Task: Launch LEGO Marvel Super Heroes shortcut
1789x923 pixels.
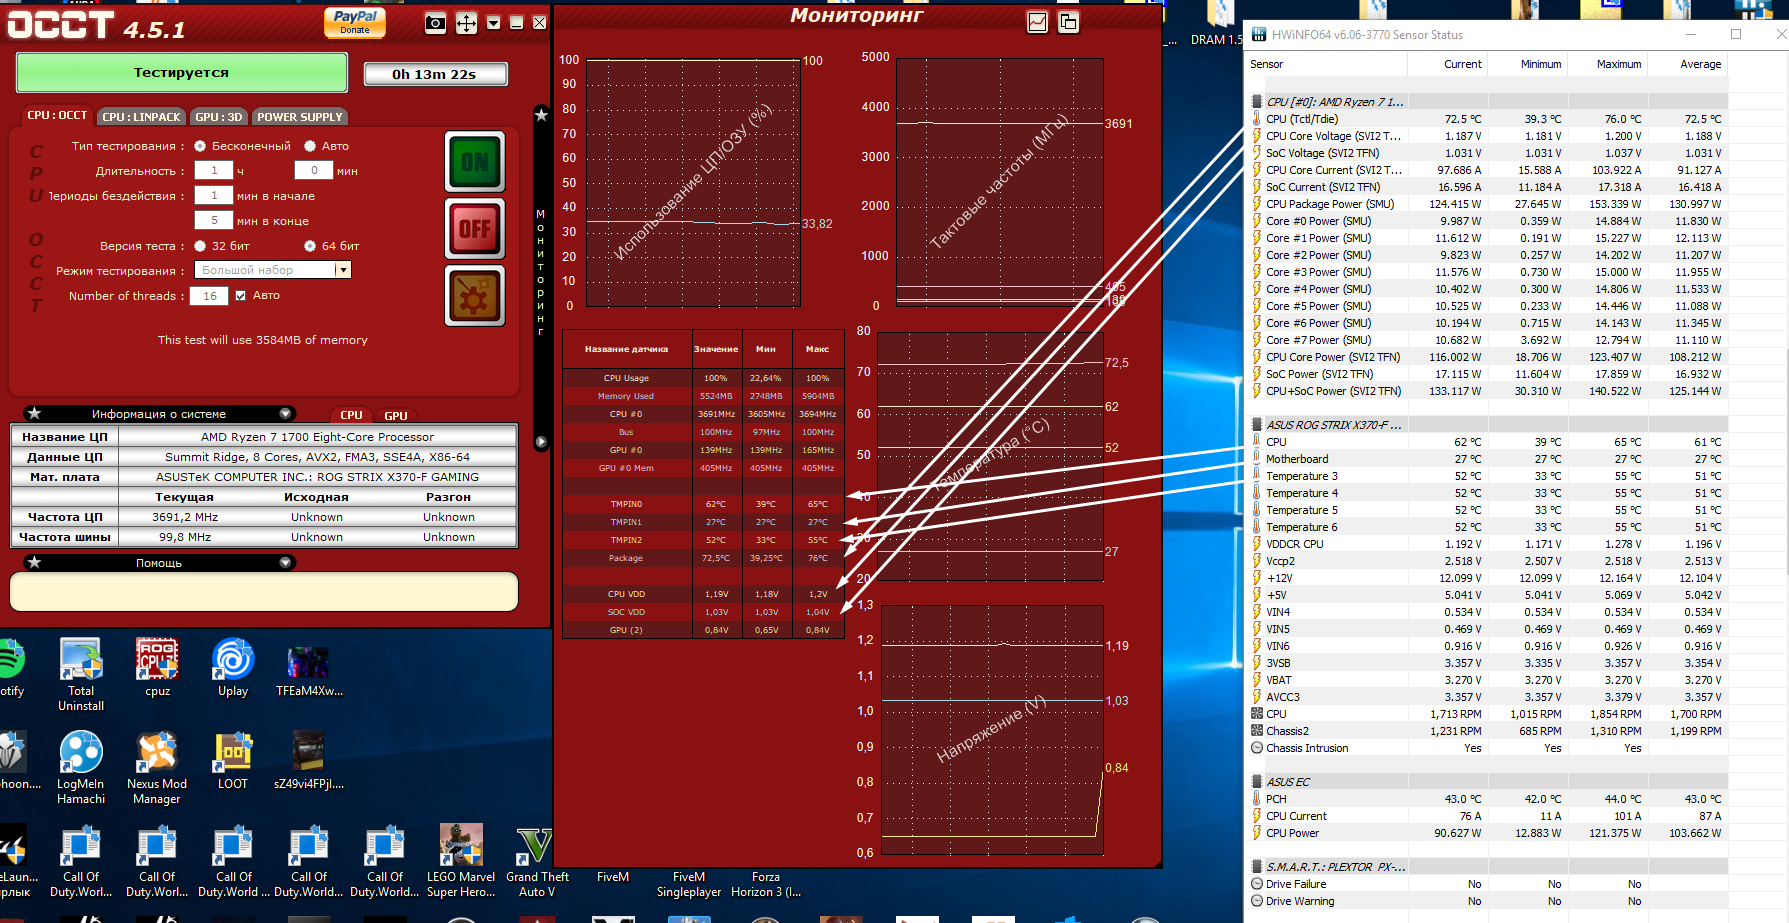Action: [x=461, y=861]
